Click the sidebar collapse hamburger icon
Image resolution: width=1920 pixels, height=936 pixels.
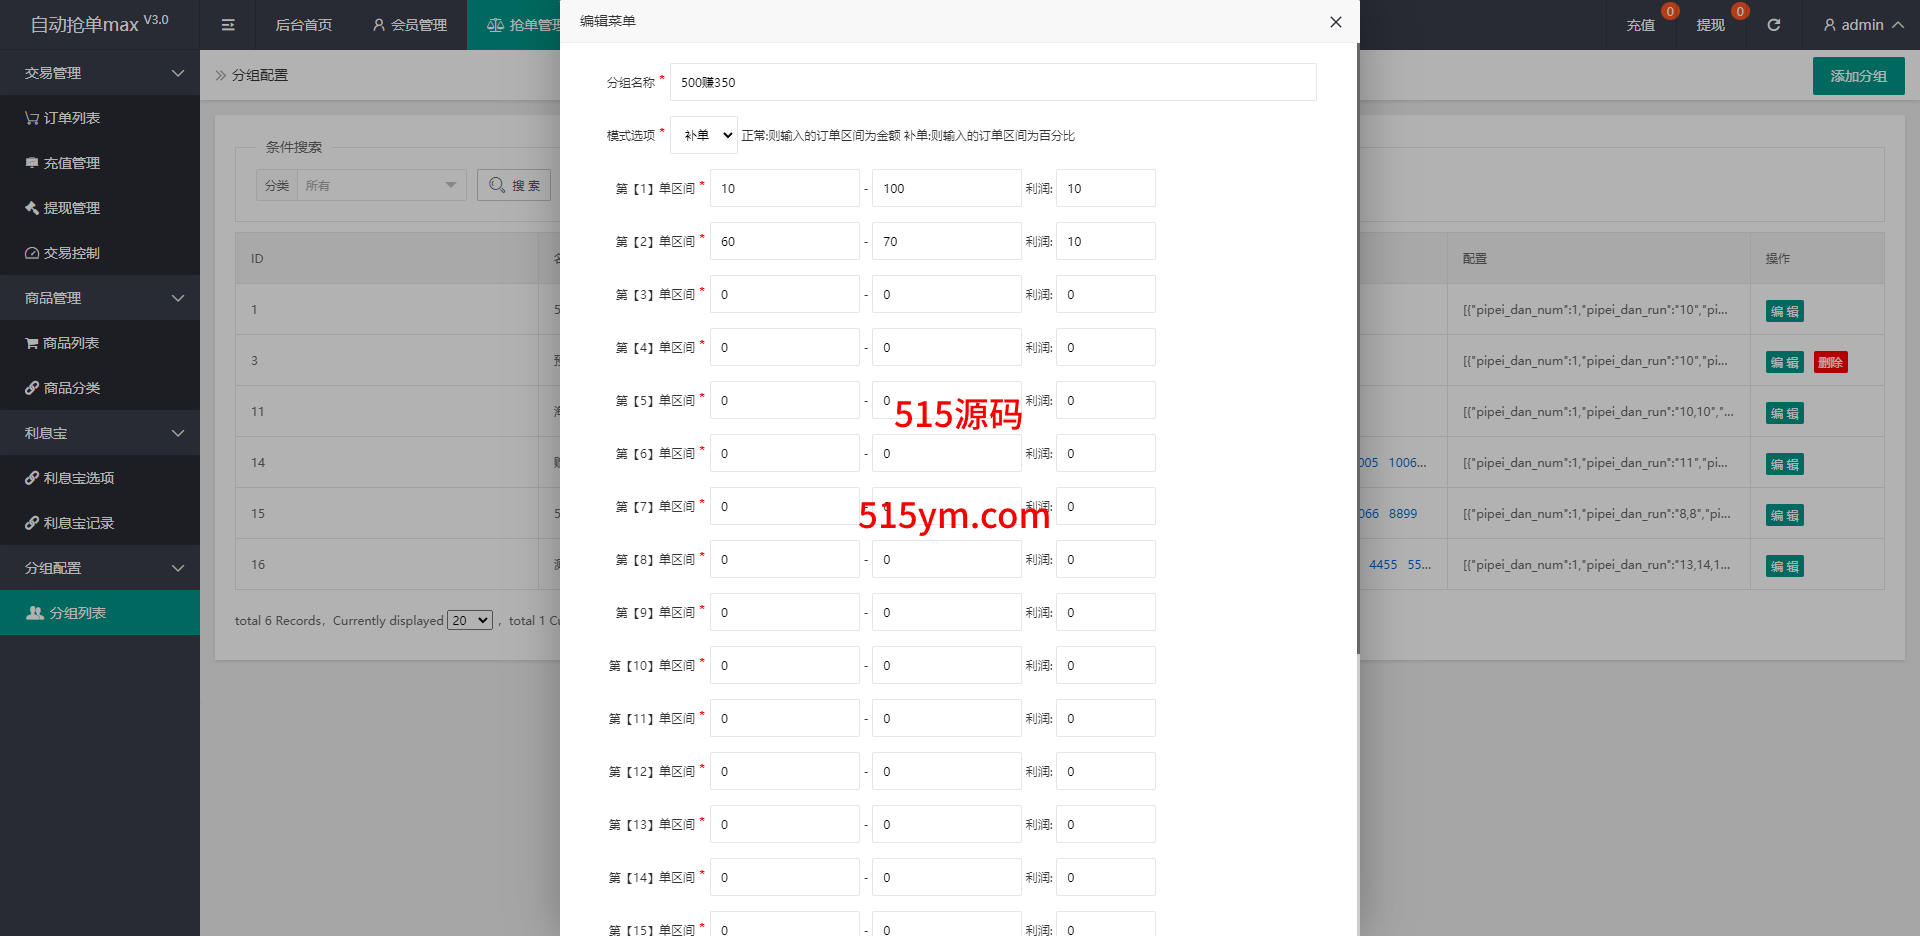click(x=228, y=25)
